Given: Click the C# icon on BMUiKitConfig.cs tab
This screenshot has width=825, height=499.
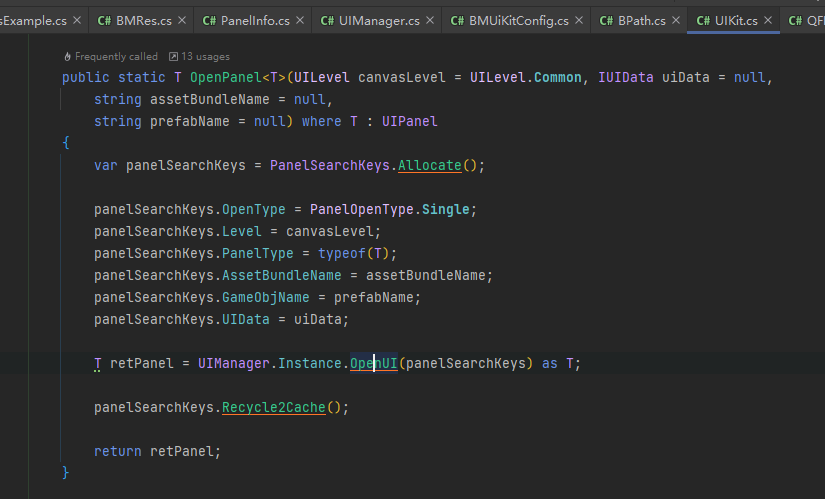Looking at the screenshot, I should (457, 21).
